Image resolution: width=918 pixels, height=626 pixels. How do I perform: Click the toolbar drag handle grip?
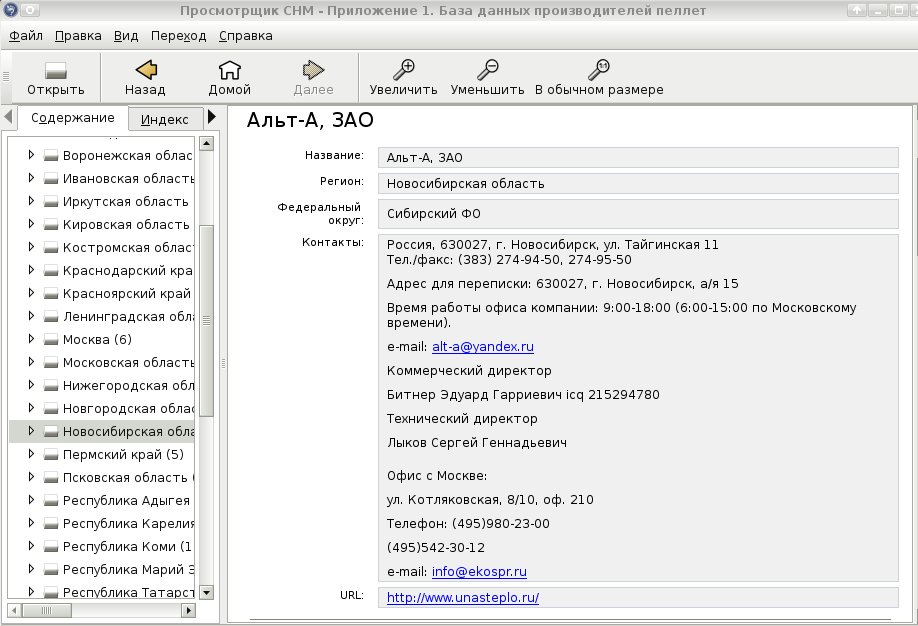[6, 76]
